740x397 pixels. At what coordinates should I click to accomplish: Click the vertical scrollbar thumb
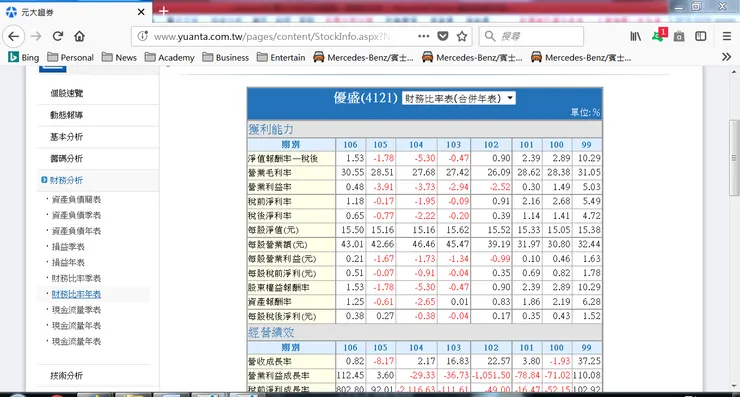[x=734, y=158]
